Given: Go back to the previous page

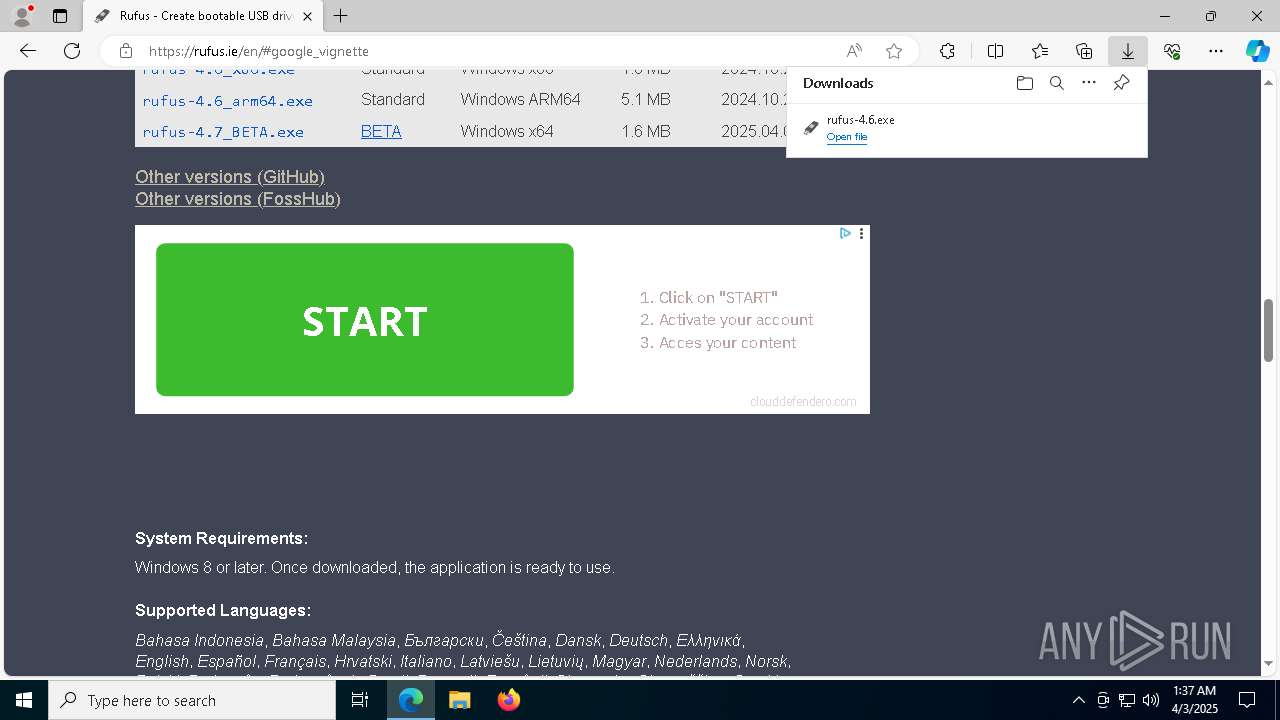Looking at the screenshot, I should [x=28, y=51].
